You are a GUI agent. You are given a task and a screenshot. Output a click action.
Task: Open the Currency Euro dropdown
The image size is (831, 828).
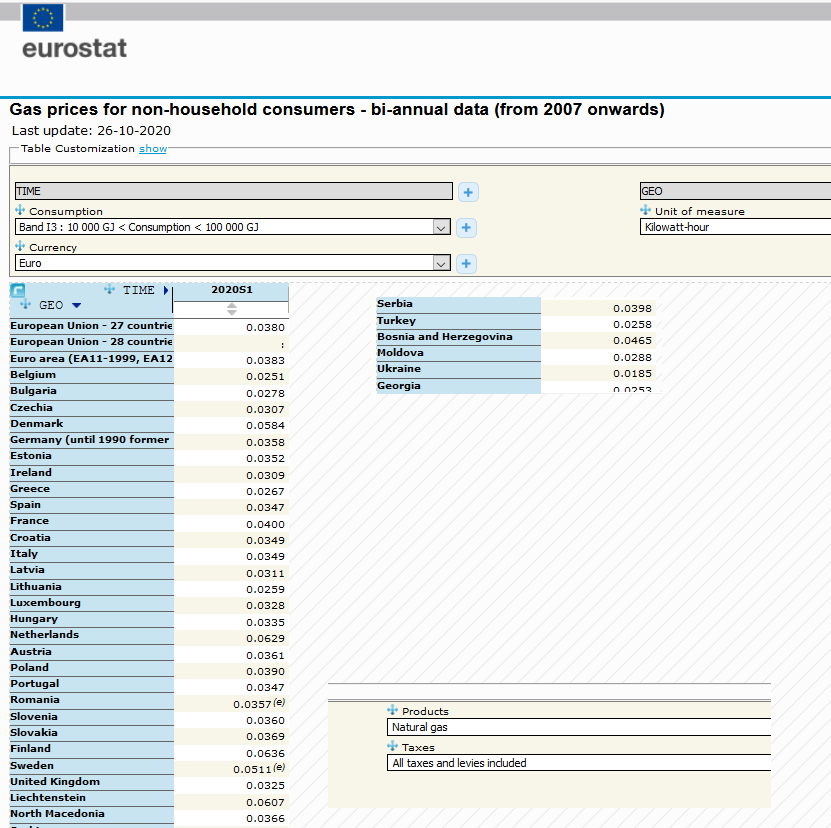[x=233, y=263]
